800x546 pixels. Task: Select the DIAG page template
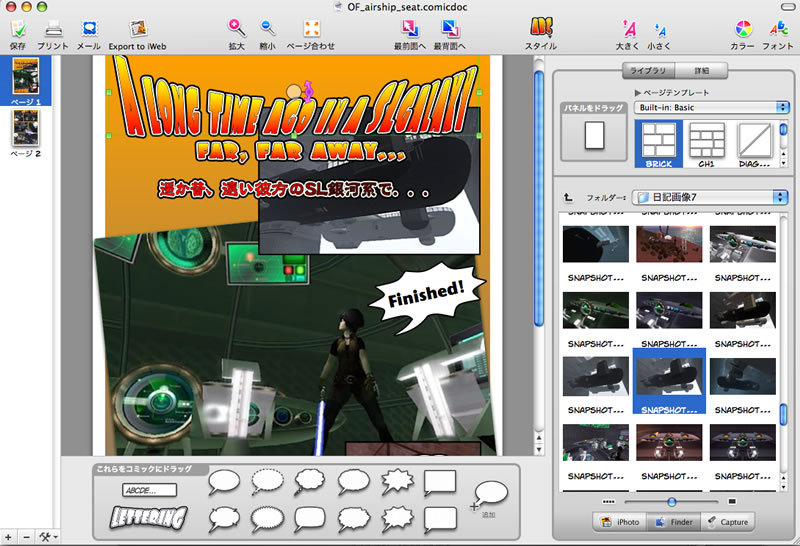755,144
